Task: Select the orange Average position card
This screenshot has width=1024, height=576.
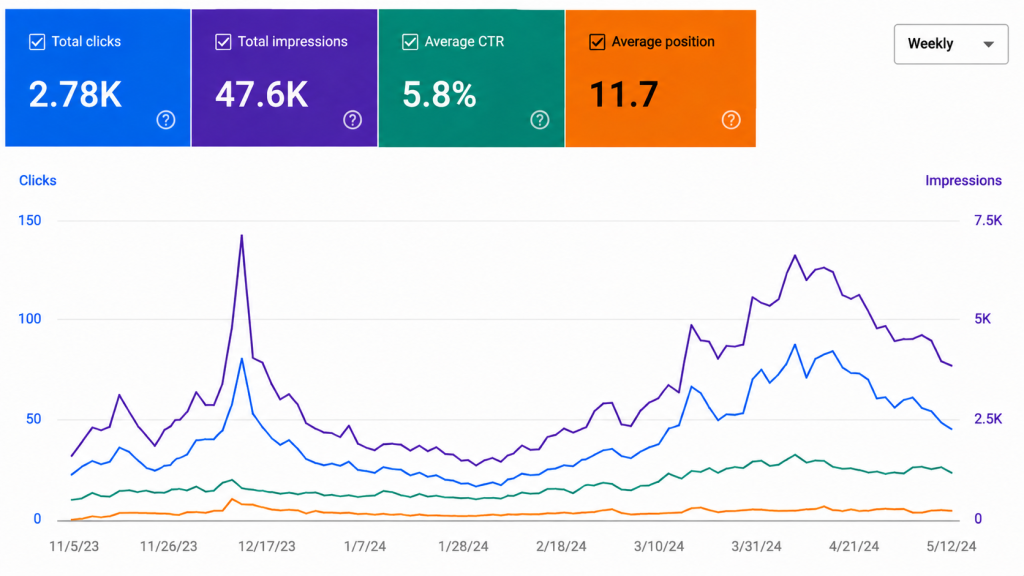Action: point(661,78)
